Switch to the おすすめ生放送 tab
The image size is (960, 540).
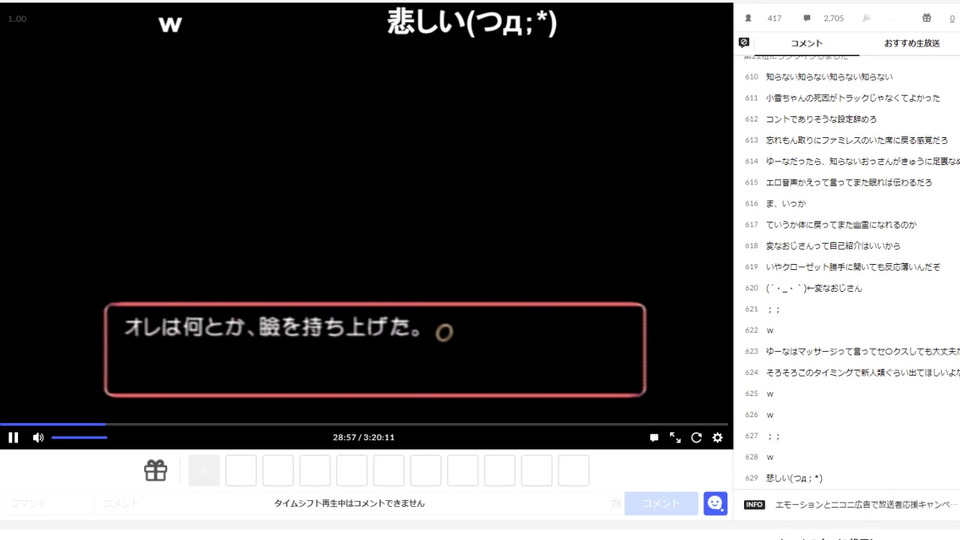911,43
